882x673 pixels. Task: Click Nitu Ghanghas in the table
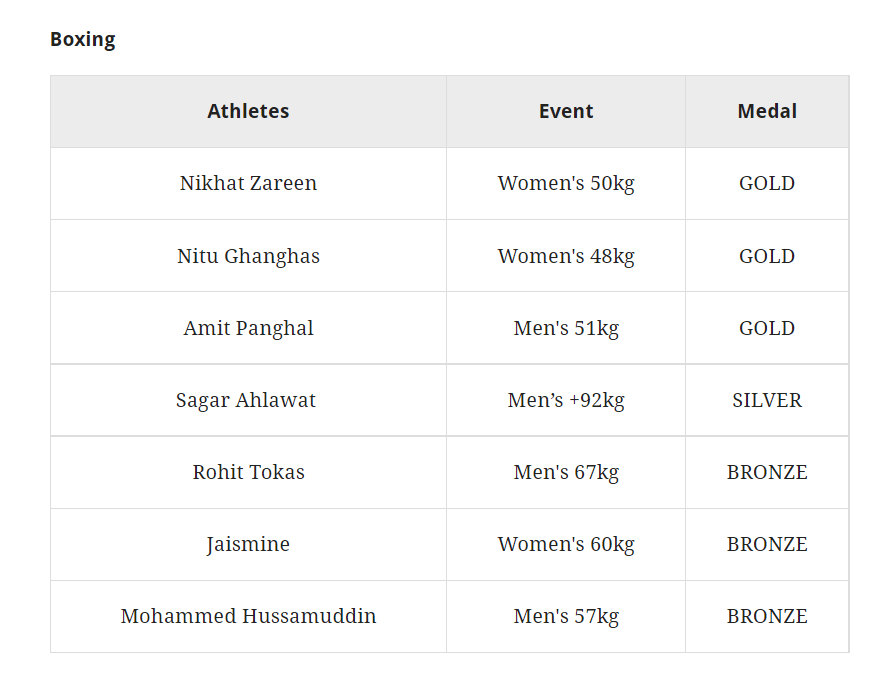[x=248, y=256]
